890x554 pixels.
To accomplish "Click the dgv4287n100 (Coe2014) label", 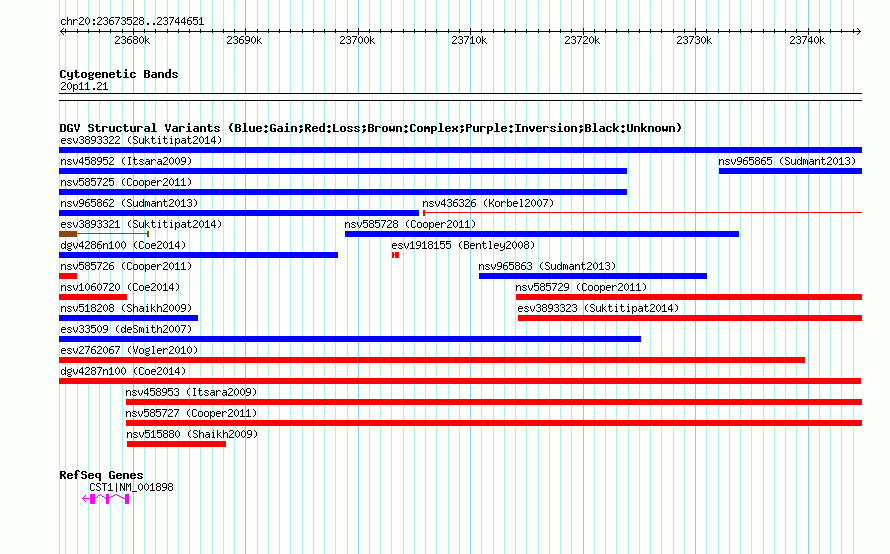I will pyautogui.click(x=123, y=371).
